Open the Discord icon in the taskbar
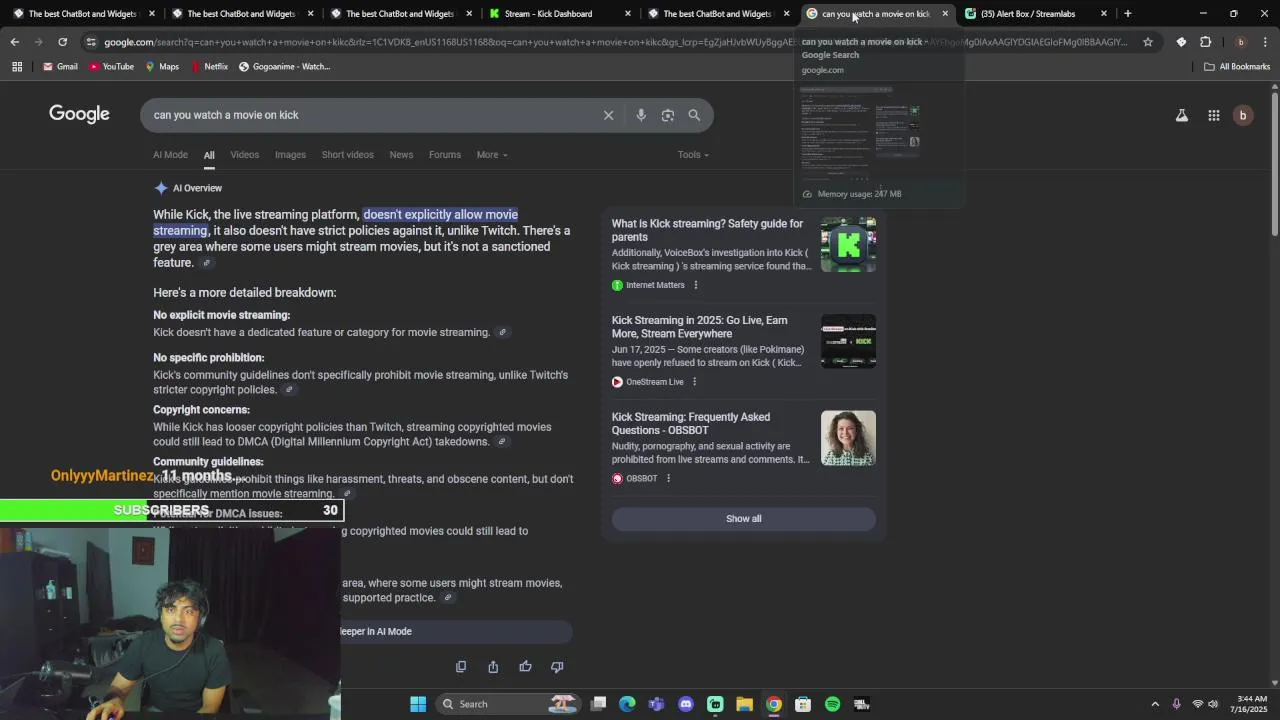The width and height of the screenshot is (1280, 720). [686, 704]
